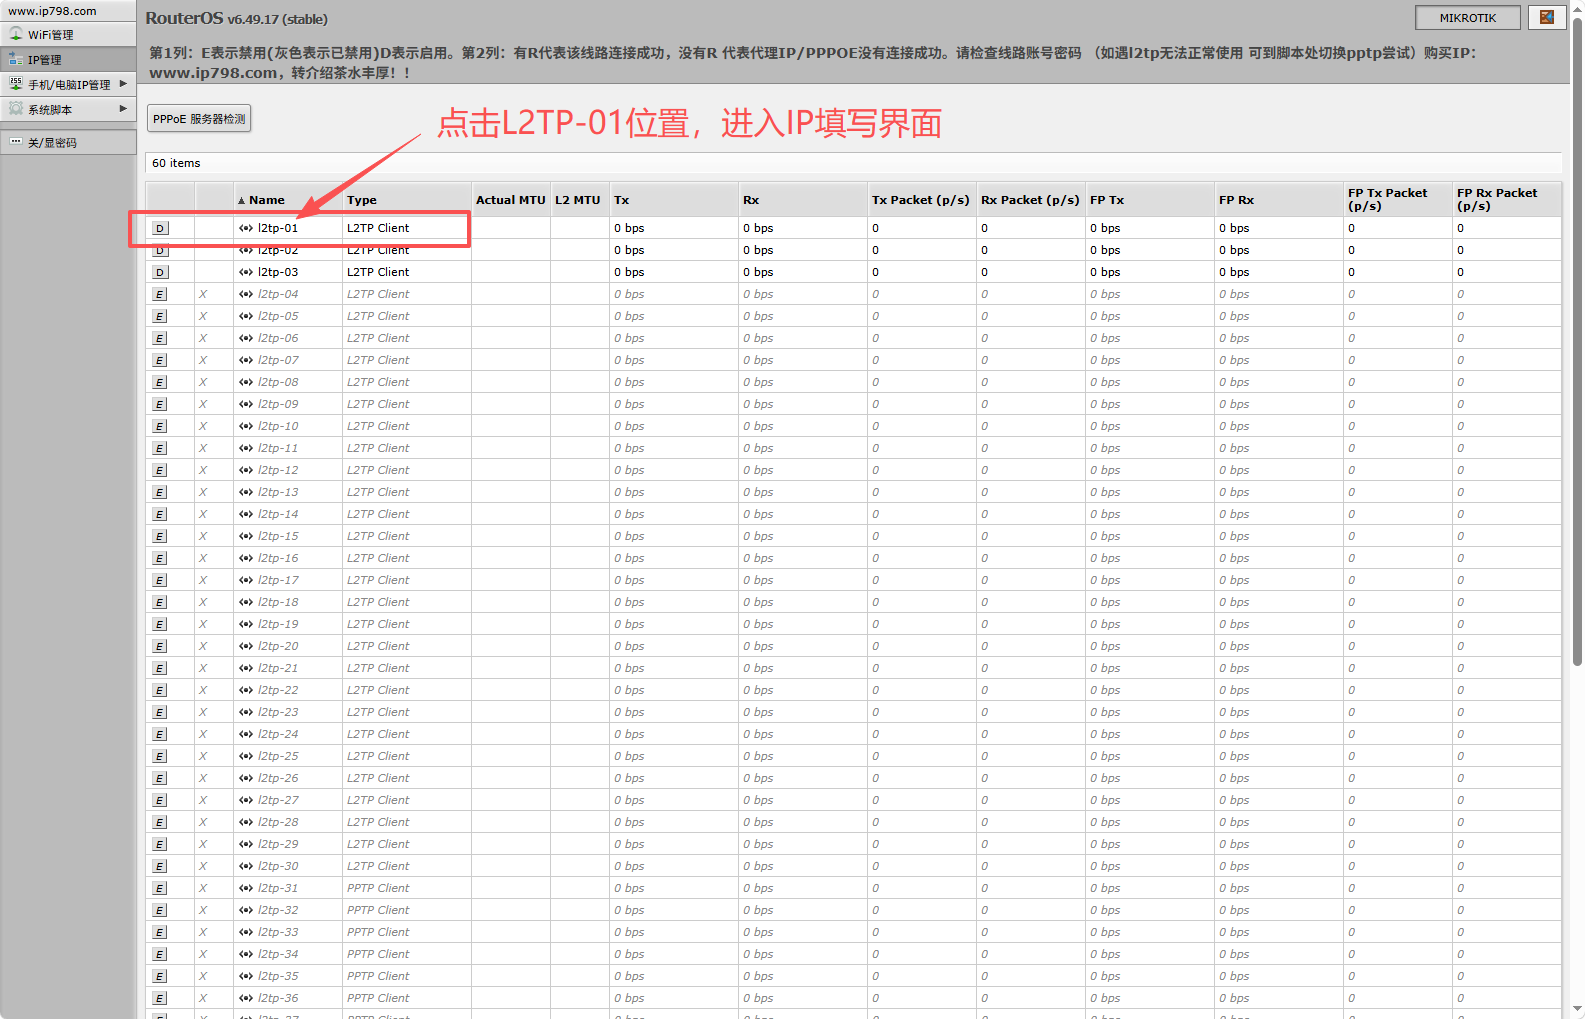This screenshot has width=1585, height=1019.
Task: Enable l2tp-21 with its E button
Action: (x=160, y=668)
